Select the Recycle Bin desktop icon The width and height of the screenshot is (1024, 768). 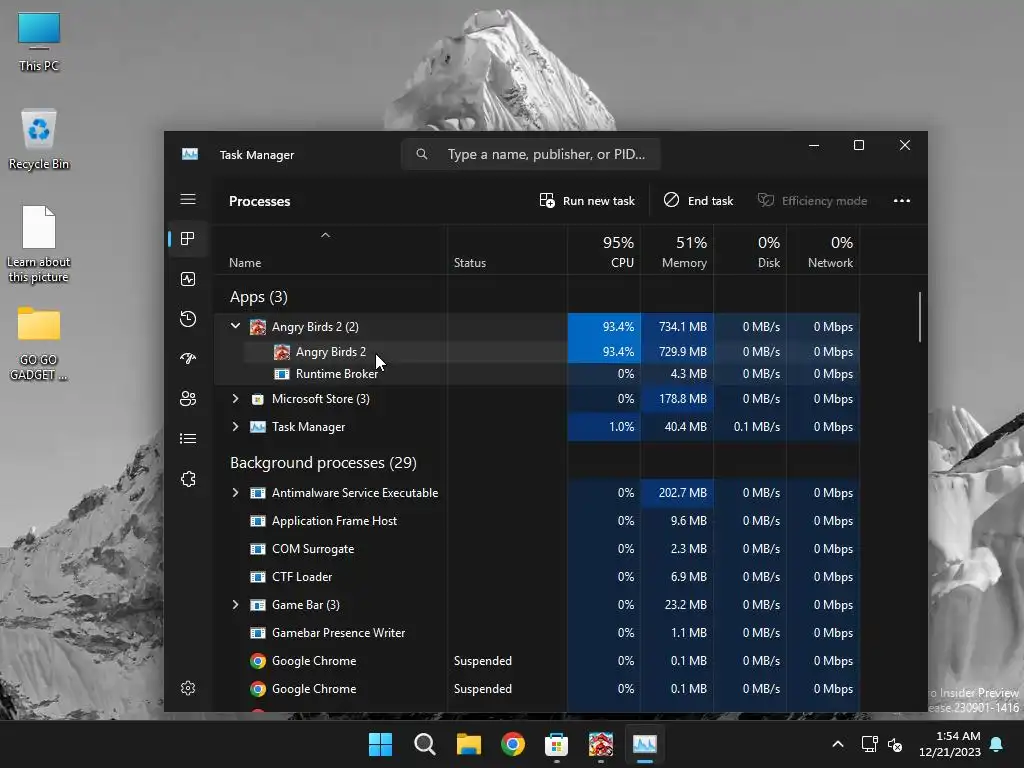39,139
